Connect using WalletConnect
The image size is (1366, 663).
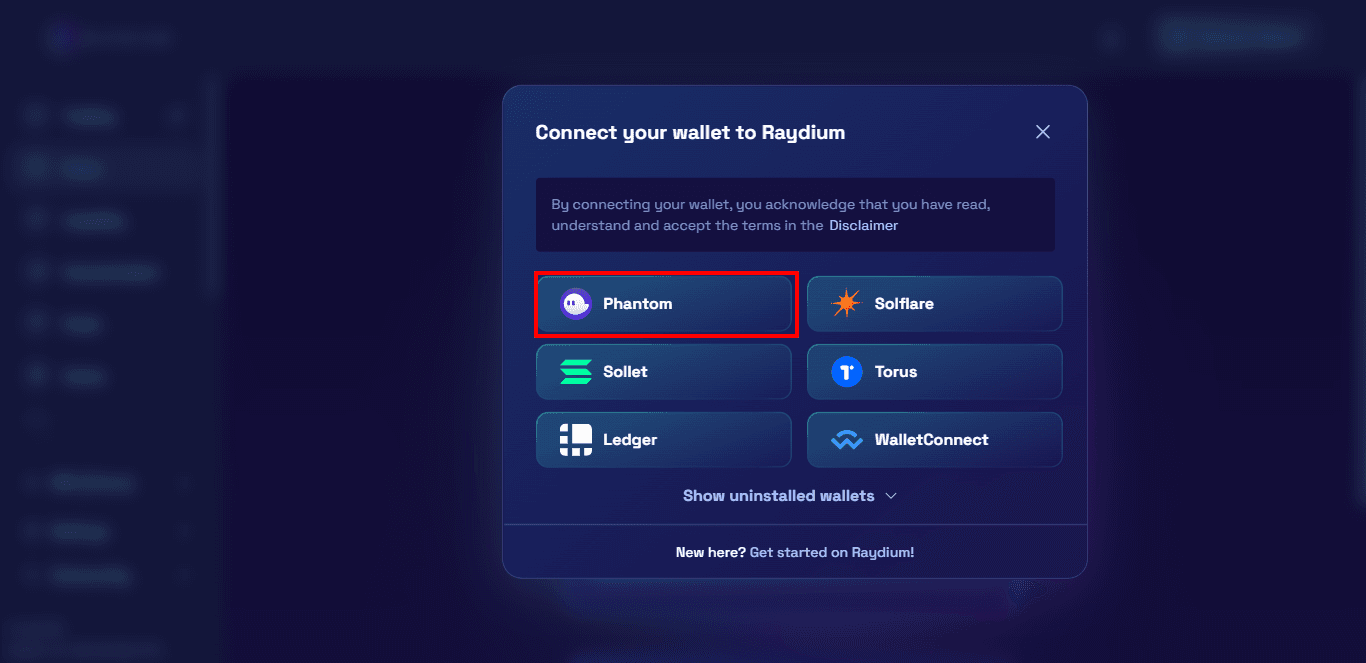click(934, 439)
